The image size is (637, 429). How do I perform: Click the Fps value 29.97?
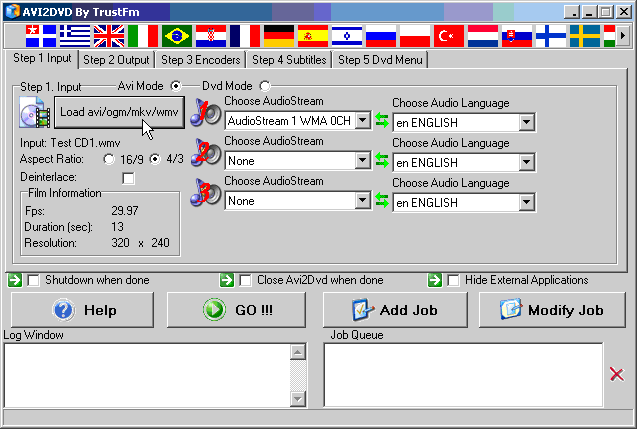pyautogui.click(x=125, y=211)
